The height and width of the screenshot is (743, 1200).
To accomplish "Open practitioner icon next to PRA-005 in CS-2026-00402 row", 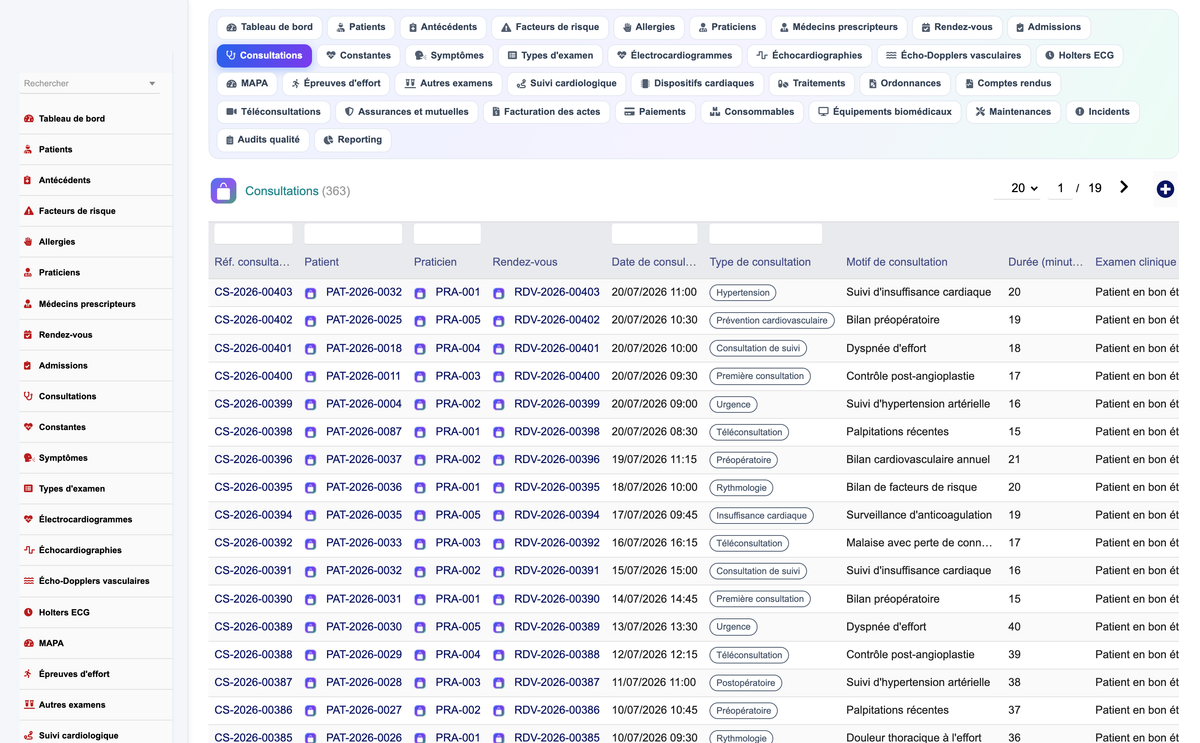I will pyautogui.click(x=420, y=321).
